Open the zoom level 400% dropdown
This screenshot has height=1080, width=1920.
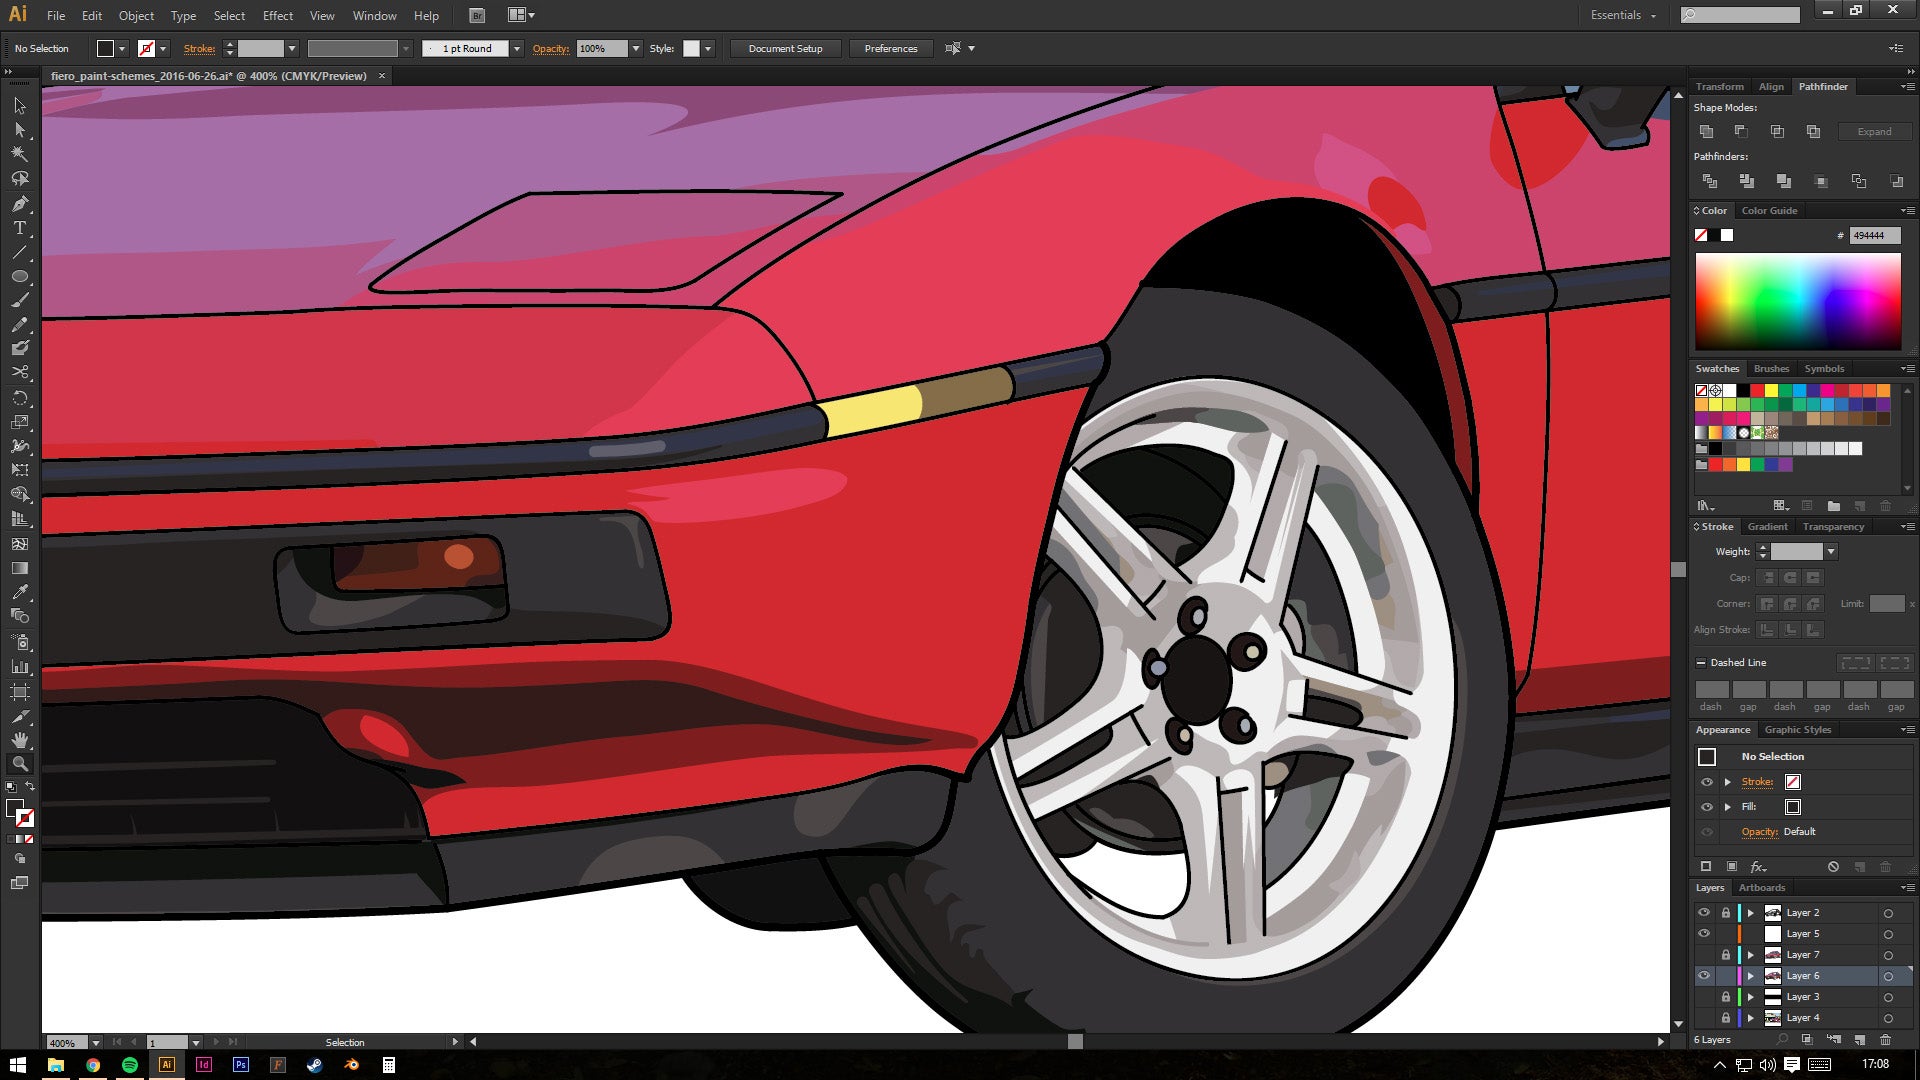pyautogui.click(x=96, y=1042)
